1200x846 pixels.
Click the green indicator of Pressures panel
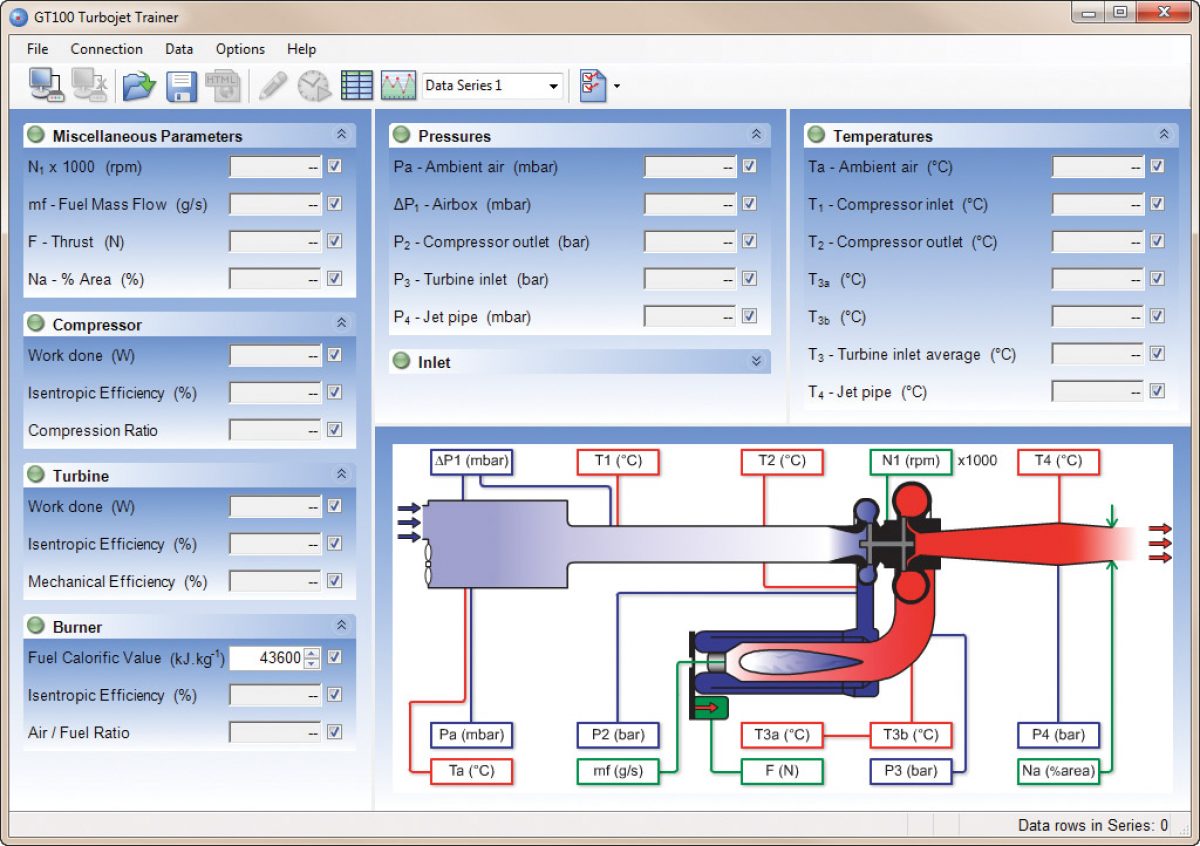(x=402, y=135)
